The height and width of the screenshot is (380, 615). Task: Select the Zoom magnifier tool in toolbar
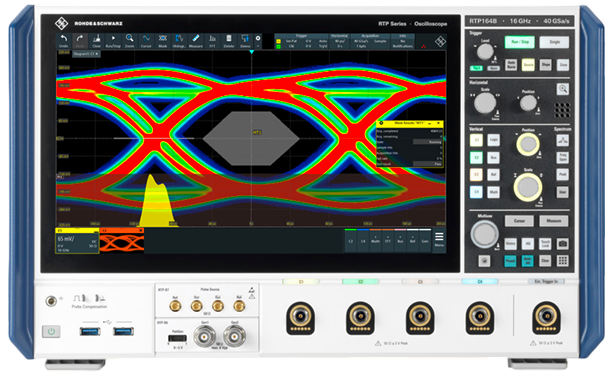tap(129, 41)
